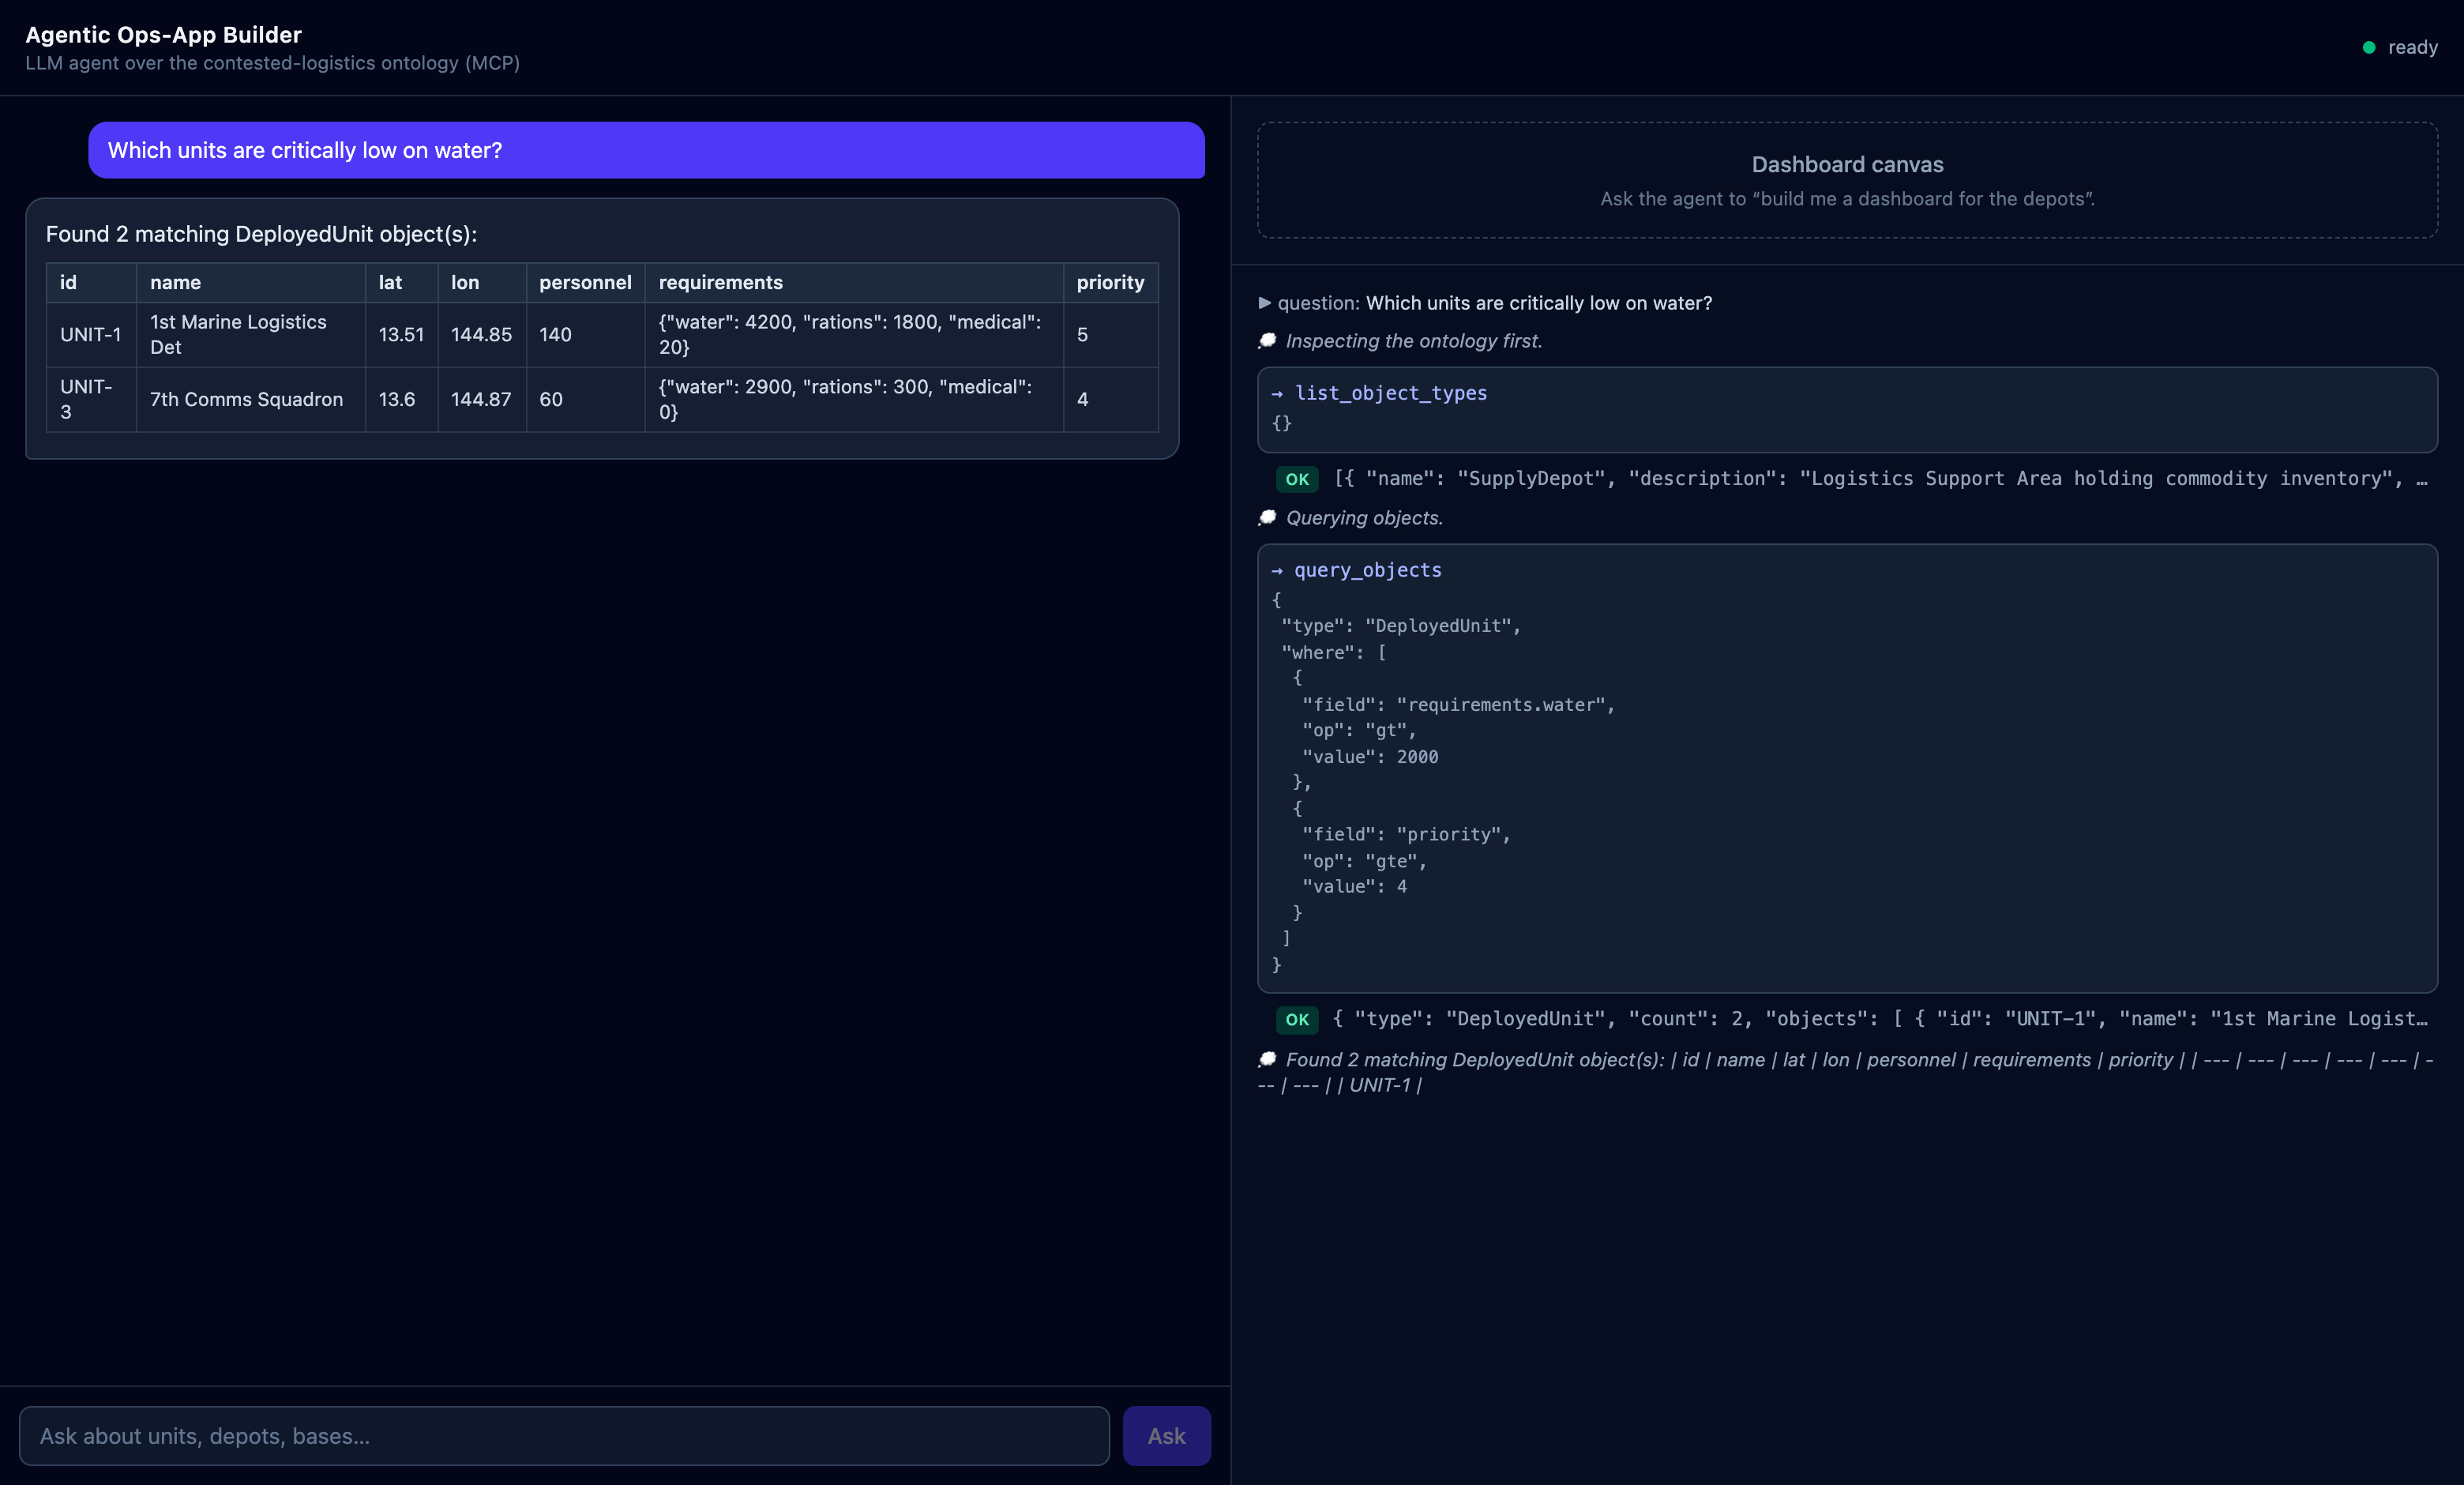Select the 'UNIT-1' id cell

tap(91, 335)
